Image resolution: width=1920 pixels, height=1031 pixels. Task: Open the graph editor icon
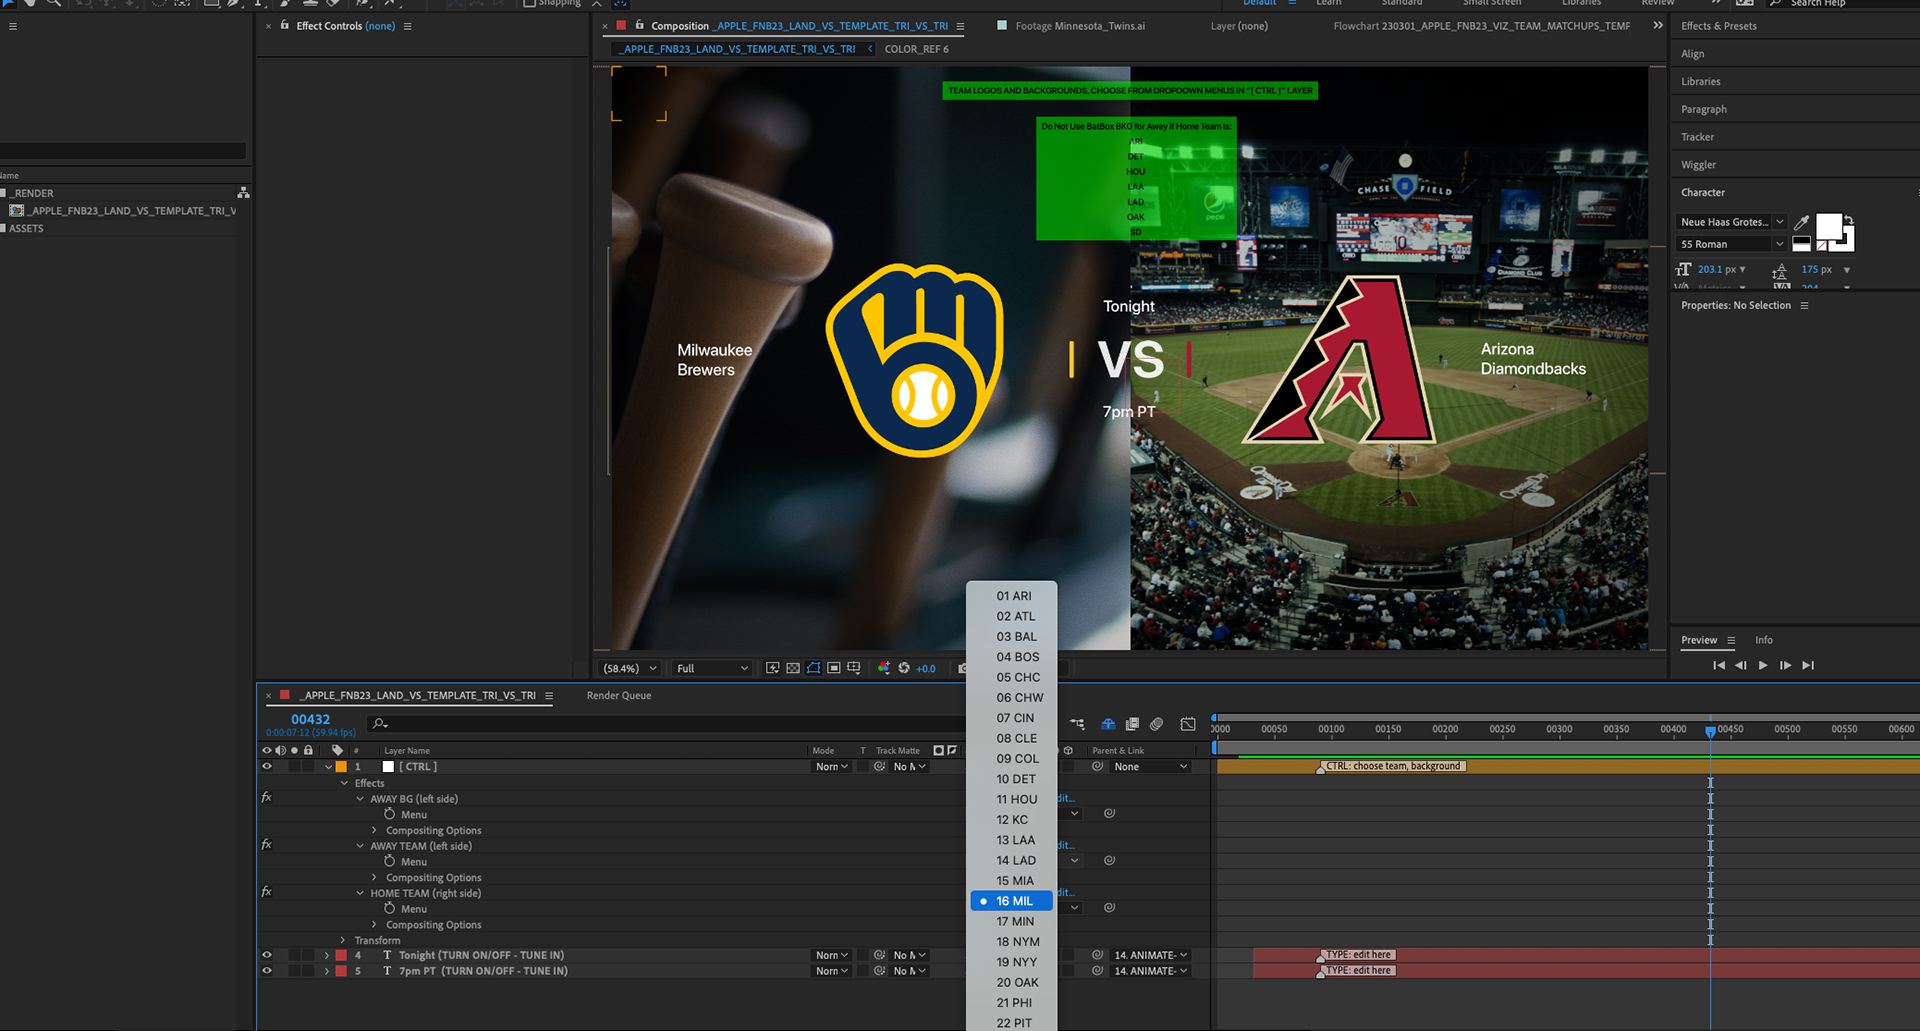click(x=1188, y=724)
